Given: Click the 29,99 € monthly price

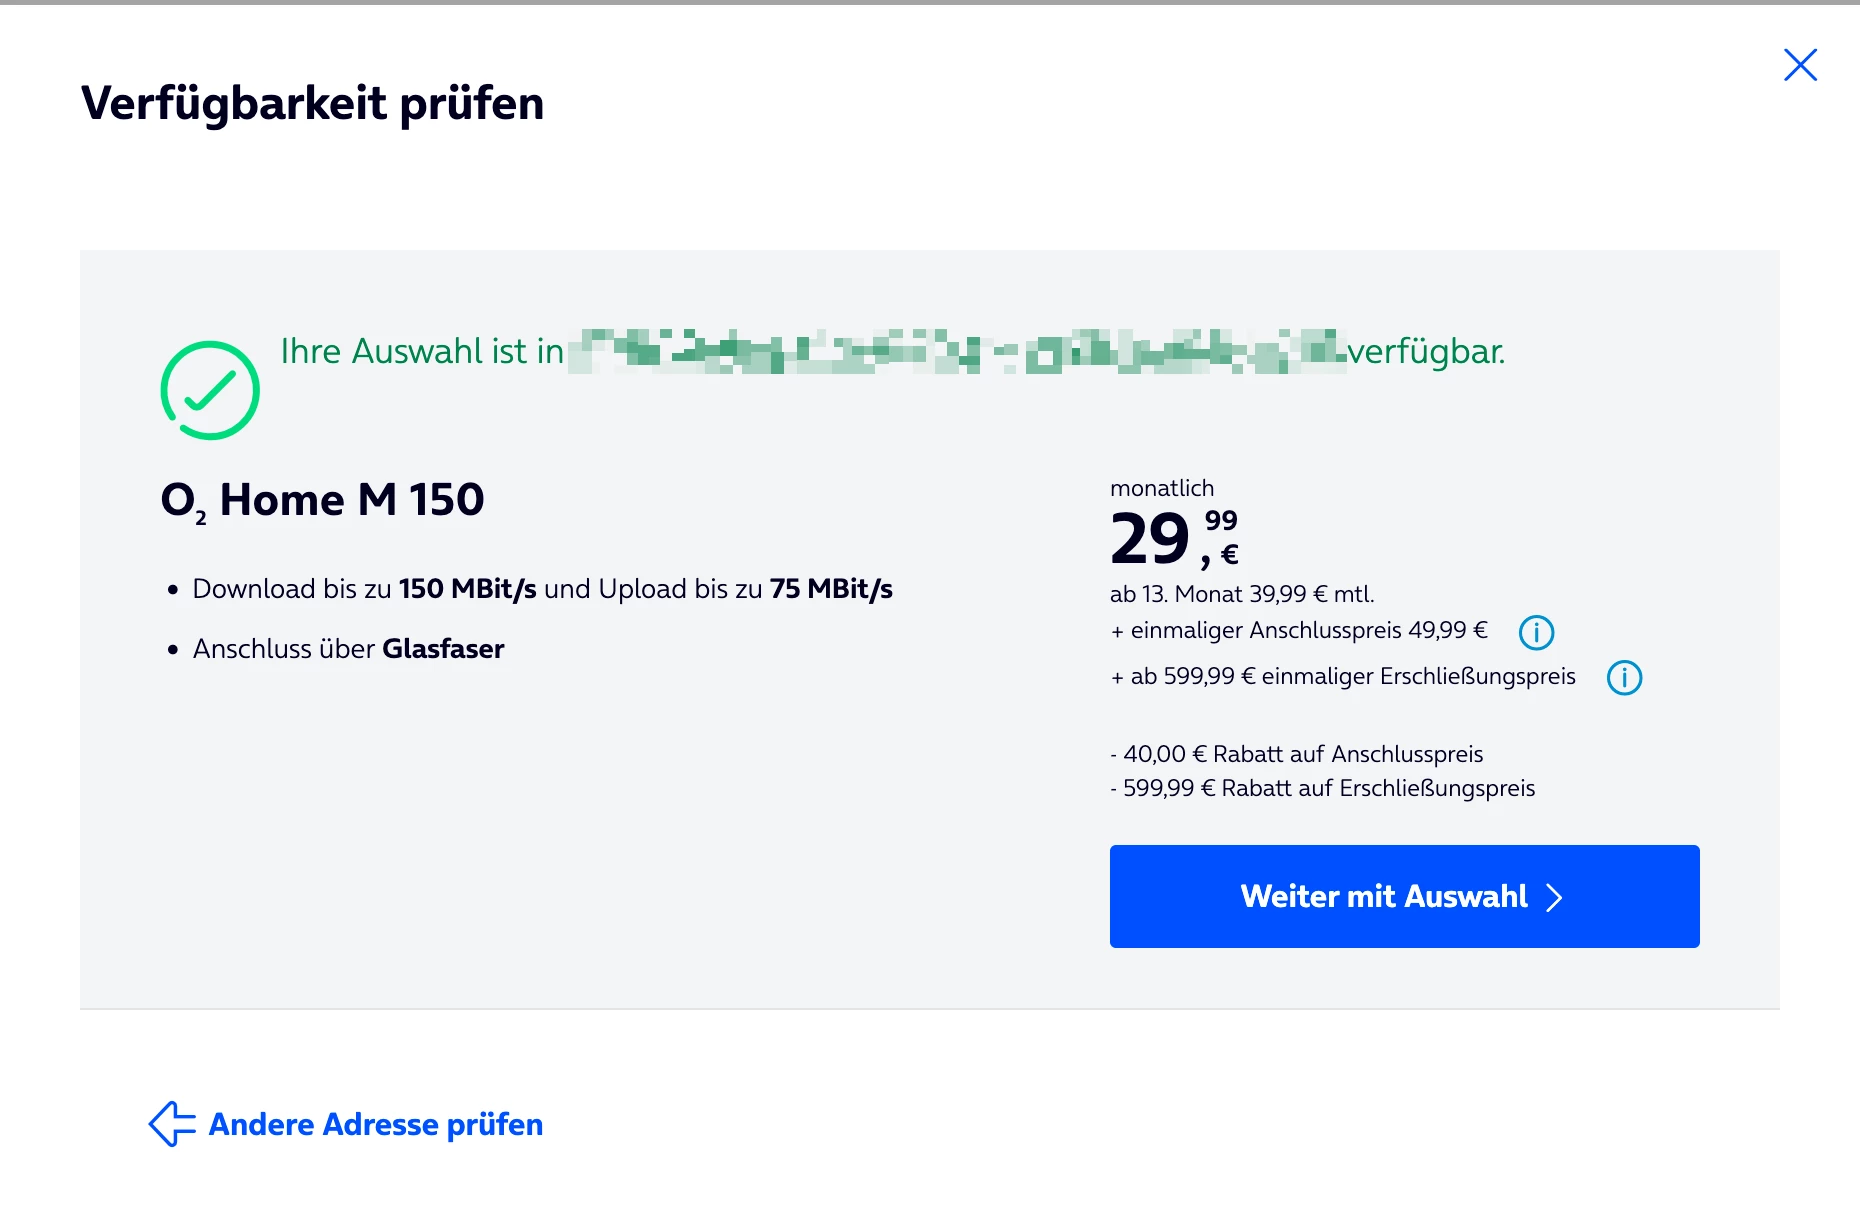Looking at the screenshot, I should point(1174,538).
